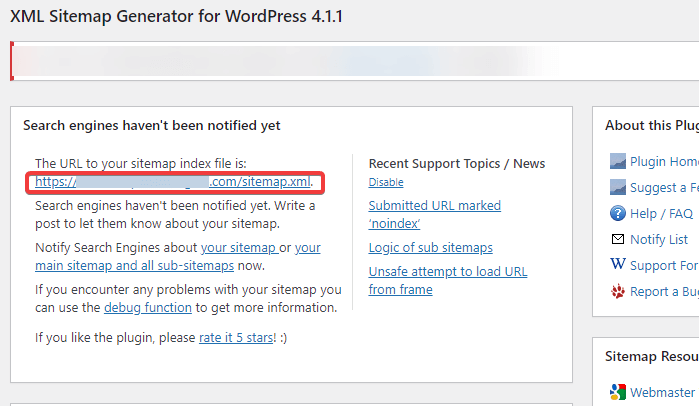Click 'your sitemap' notify link

239,247
